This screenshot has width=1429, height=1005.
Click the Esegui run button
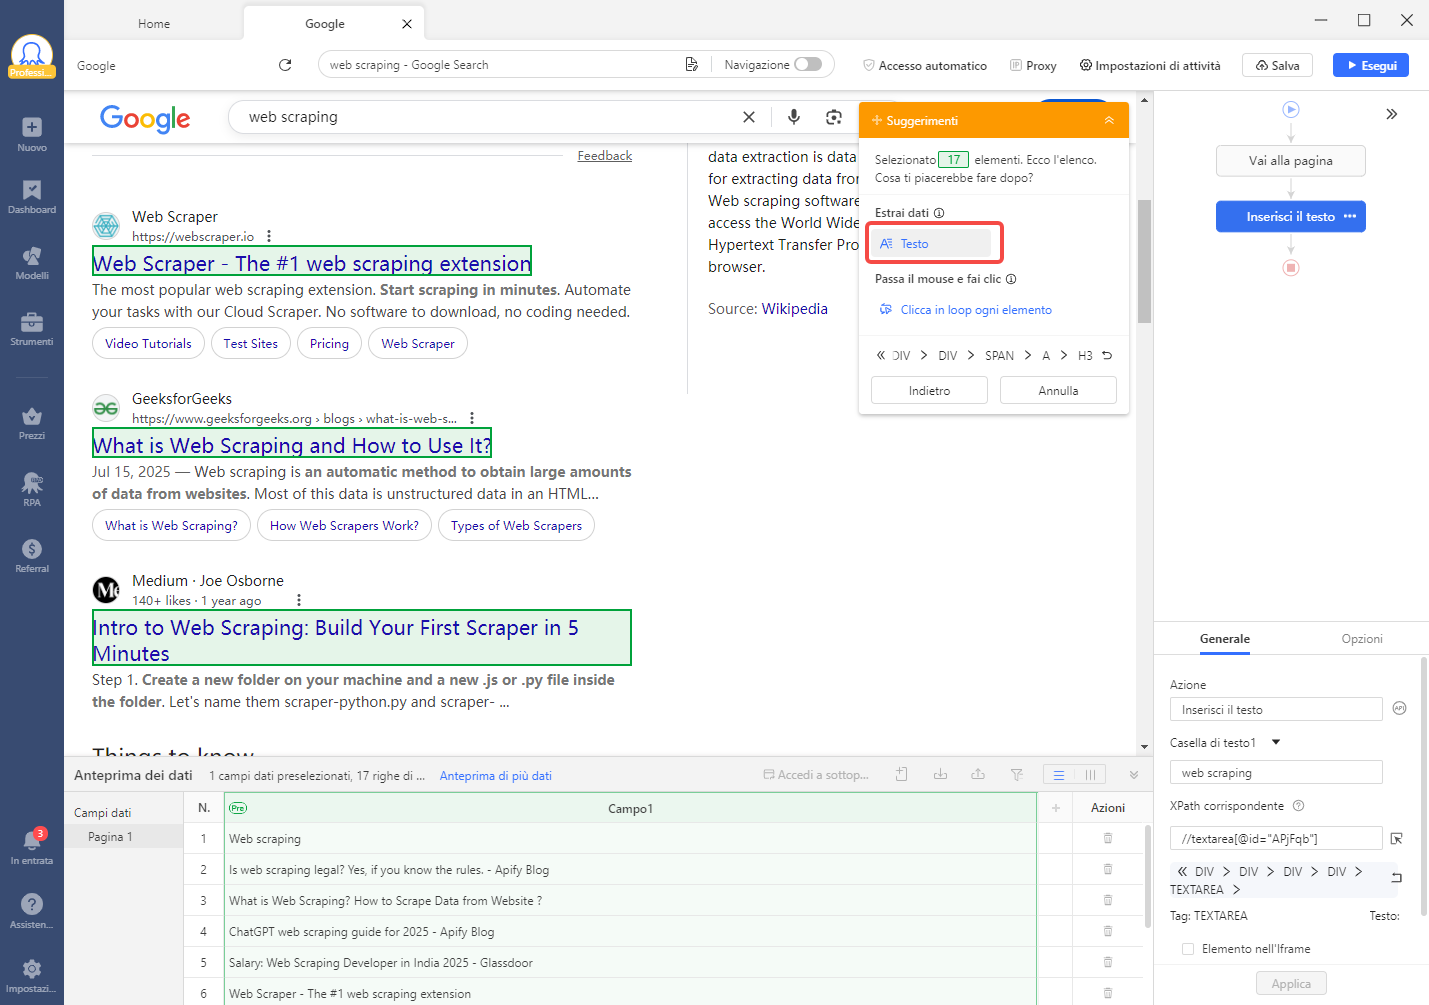[1370, 66]
